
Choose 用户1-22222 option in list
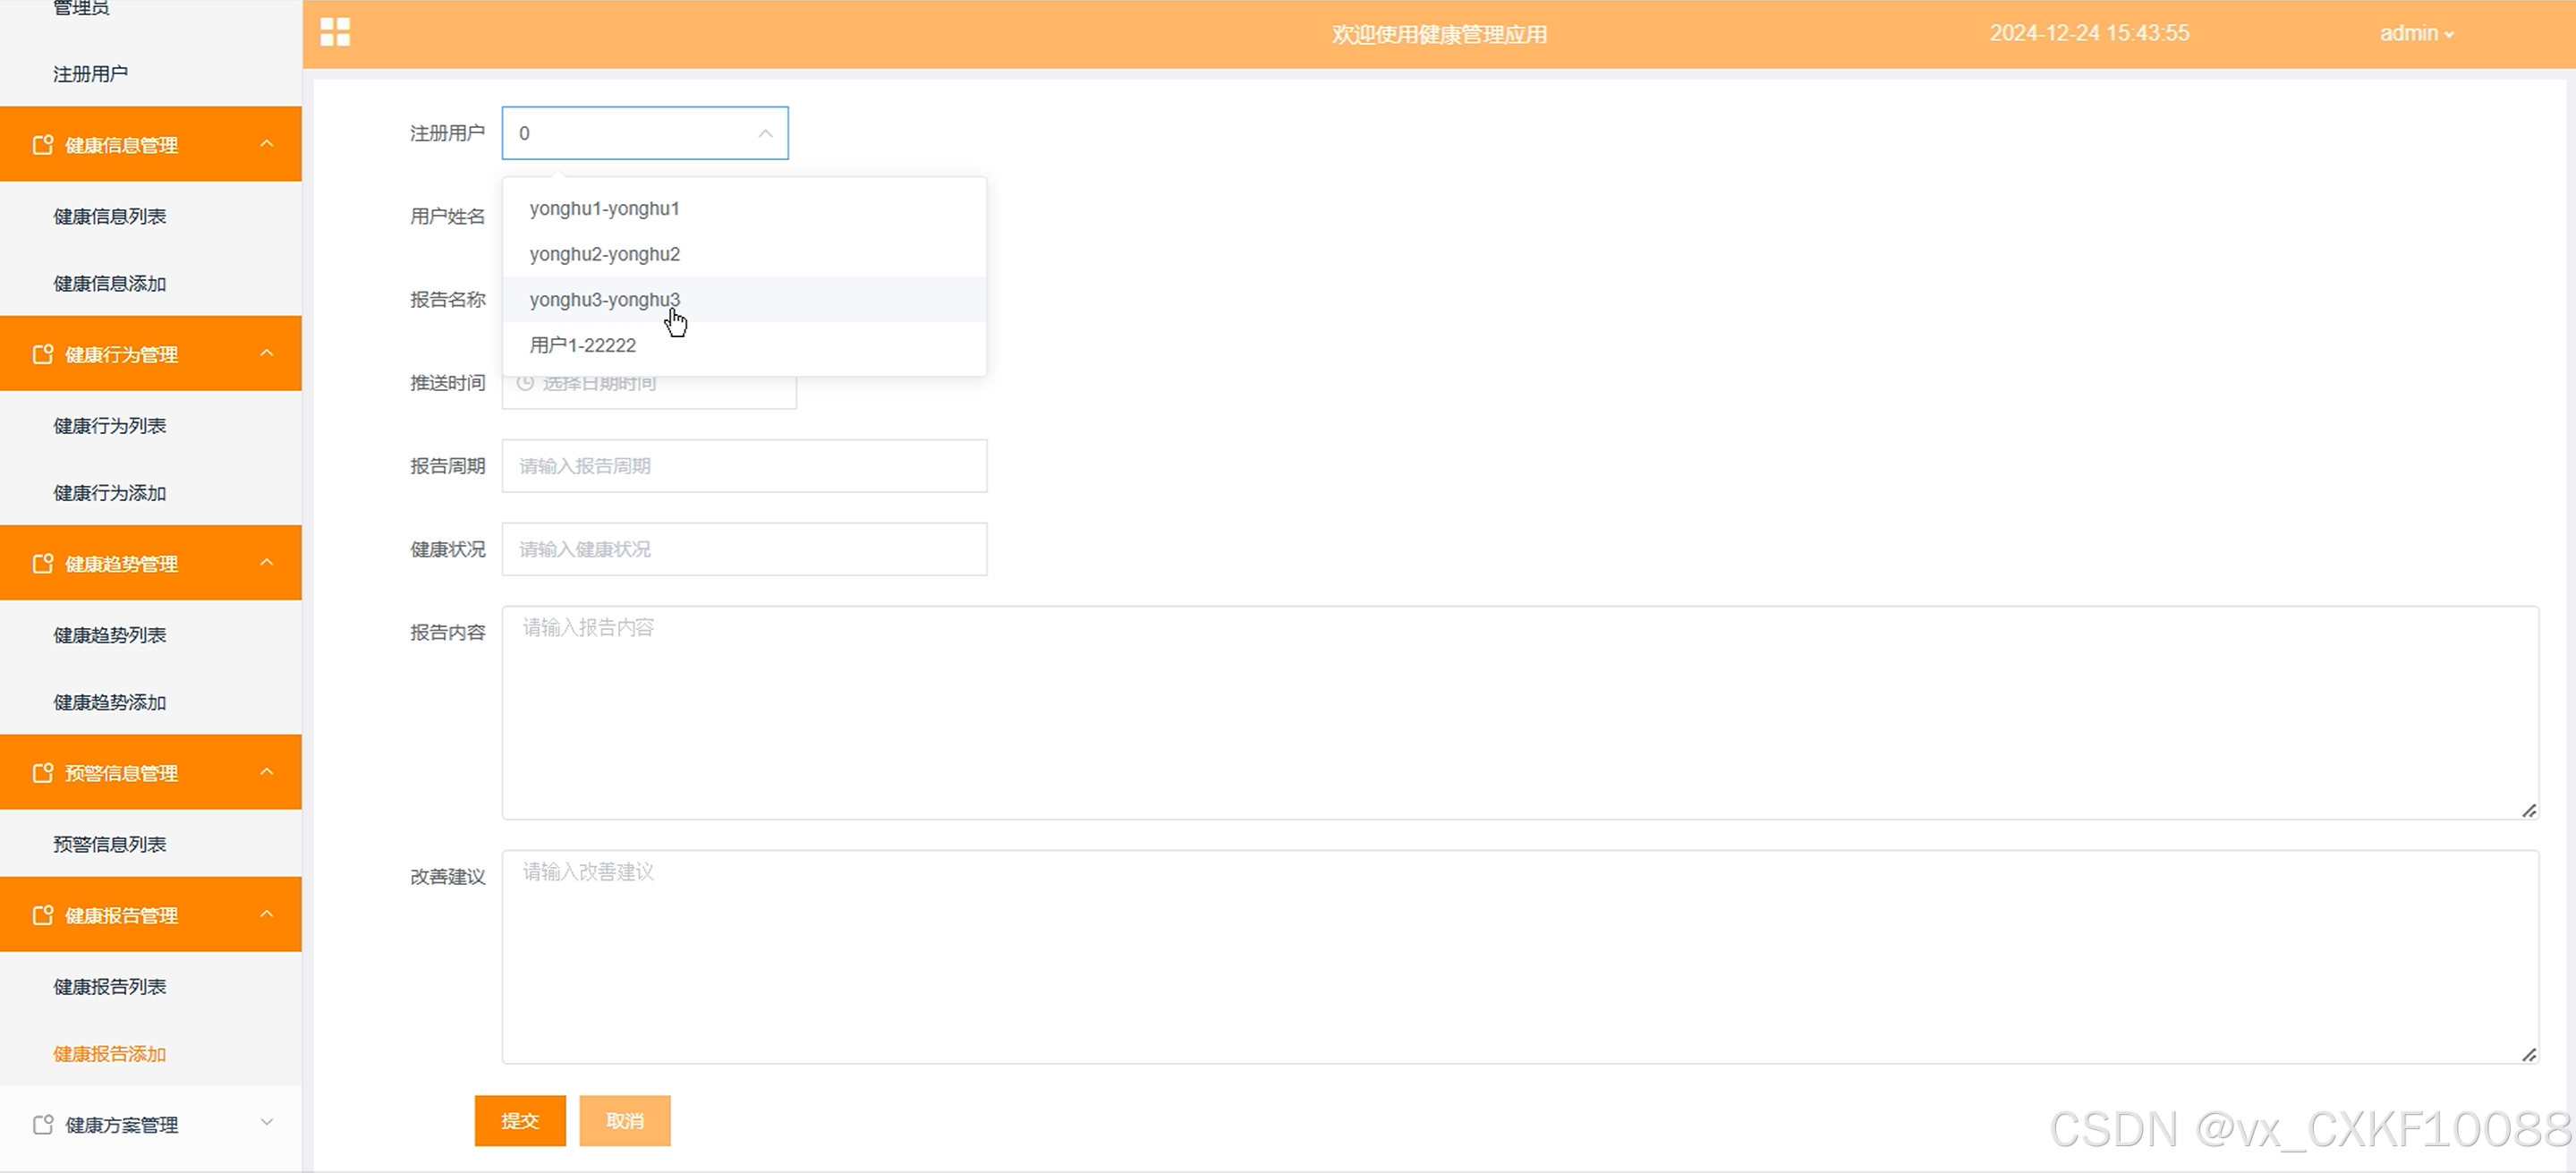point(583,345)
